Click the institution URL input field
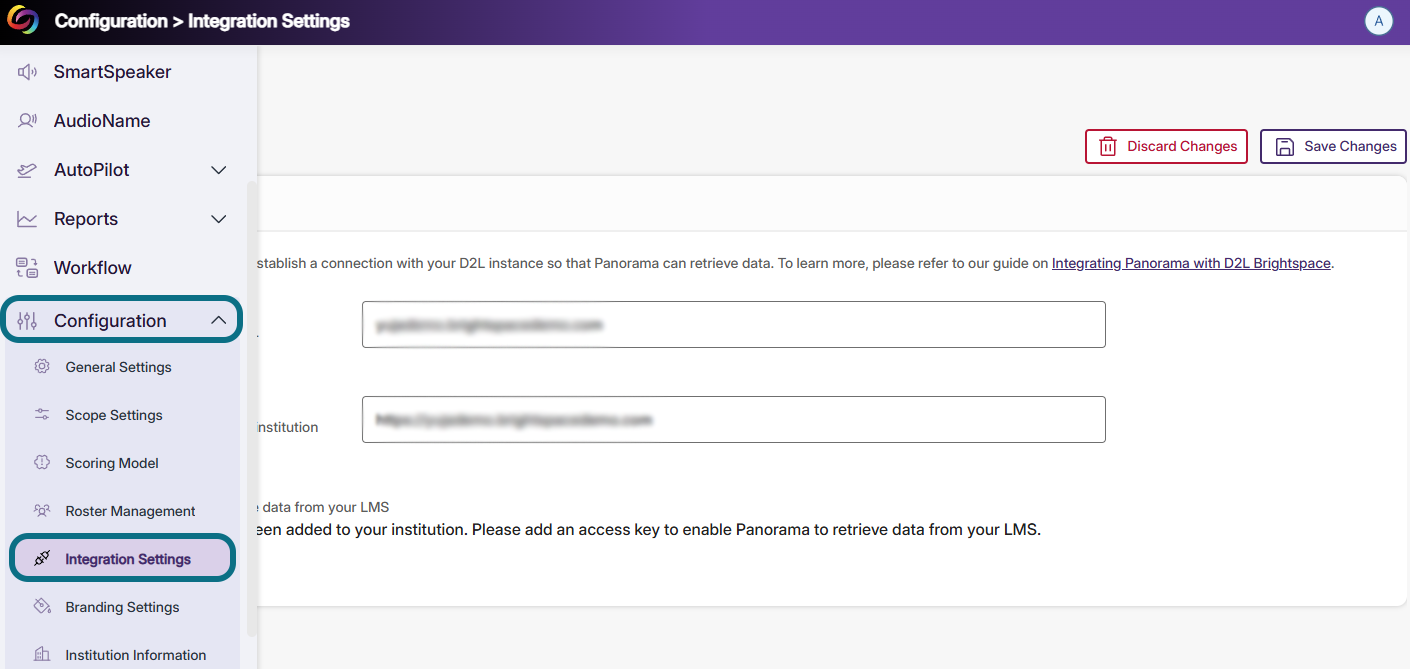 734,420
